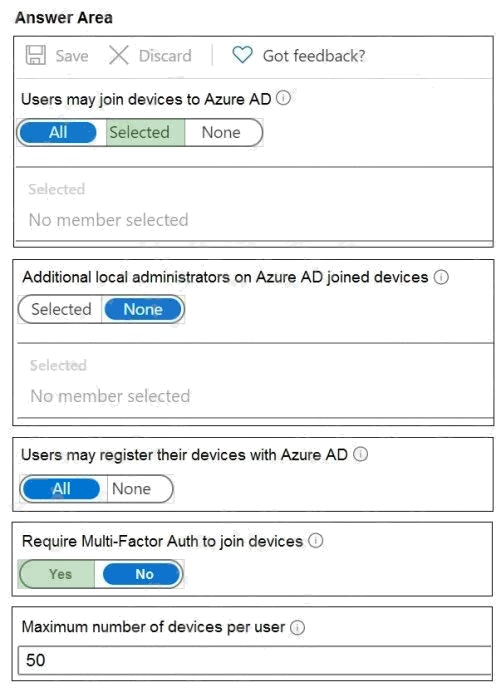Click the Got feedback heart icon
The width and height of the screenshot is (501, 688).
pyautogui.click(x=242, y=55)
